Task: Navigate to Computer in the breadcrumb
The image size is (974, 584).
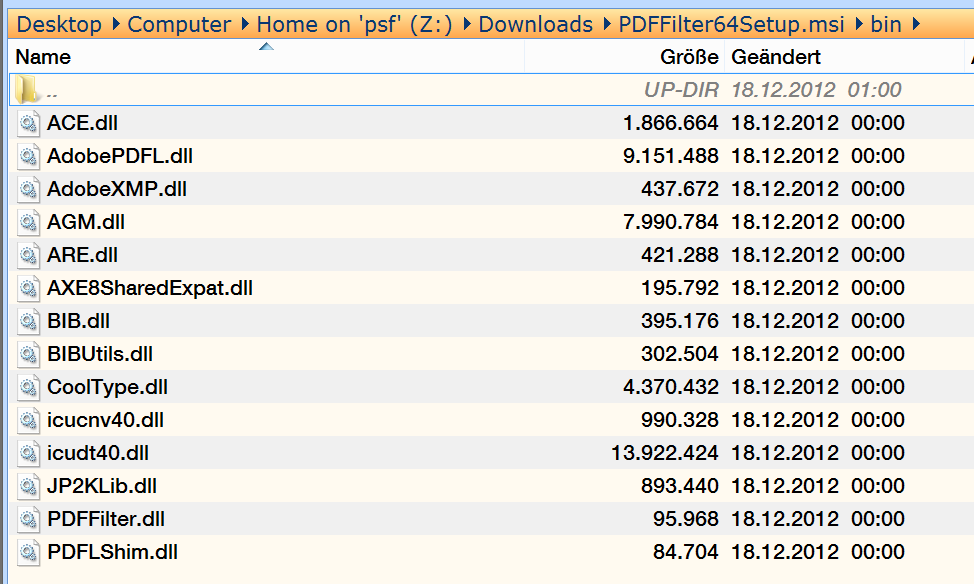Action: point(180,25)
